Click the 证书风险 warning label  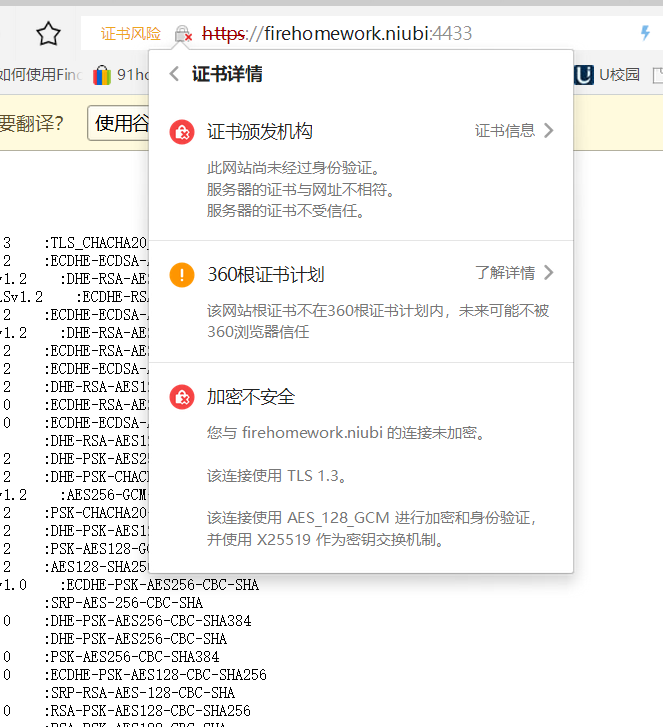click(x=131, y=33)
